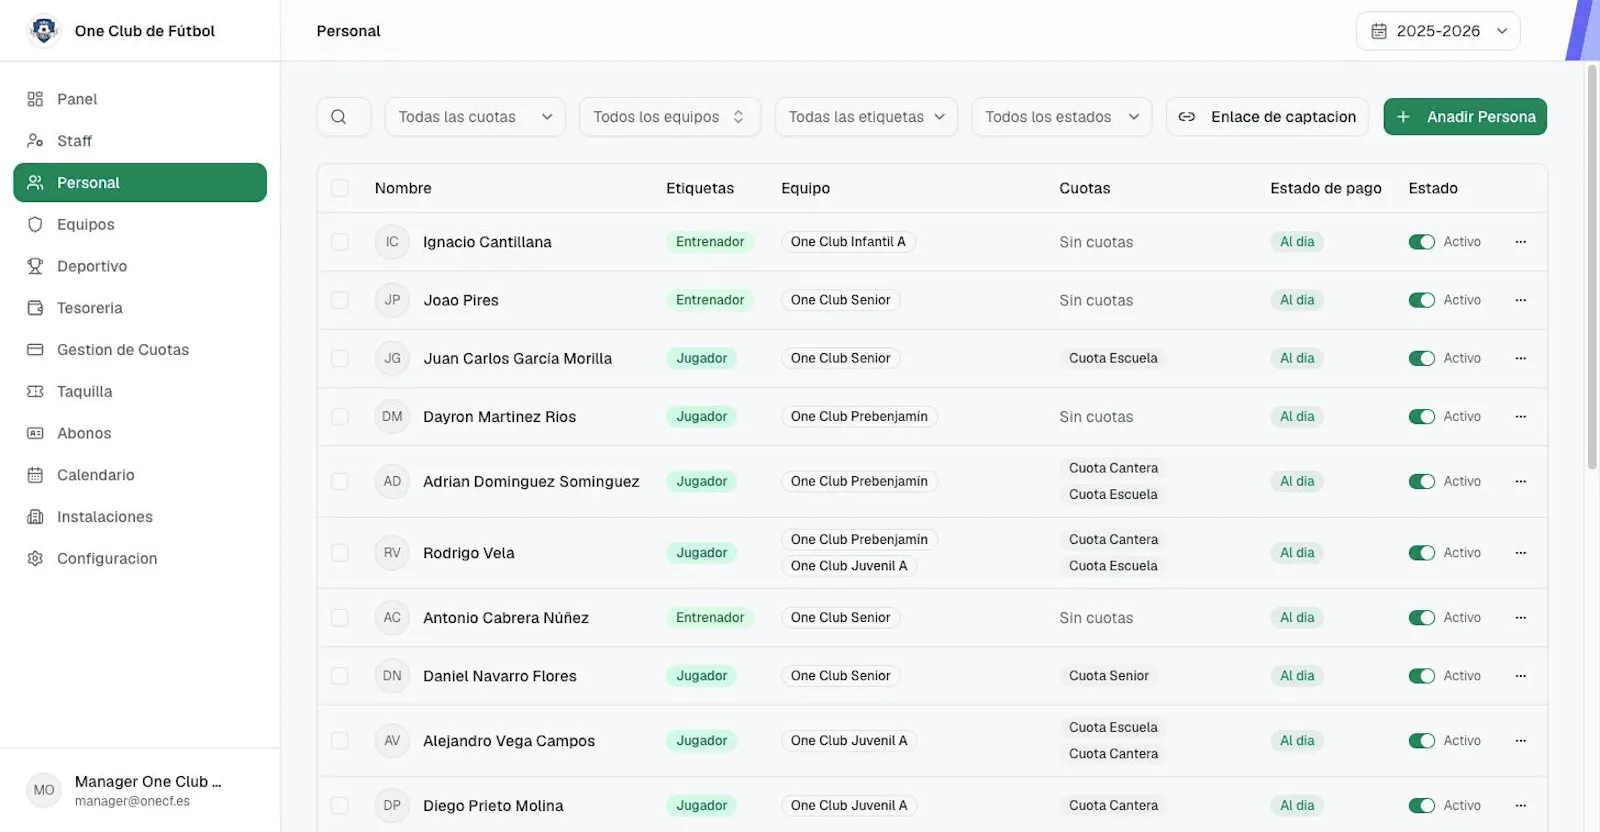
Task: Open Taquilla in sidebar
Action: click(140, 392)
